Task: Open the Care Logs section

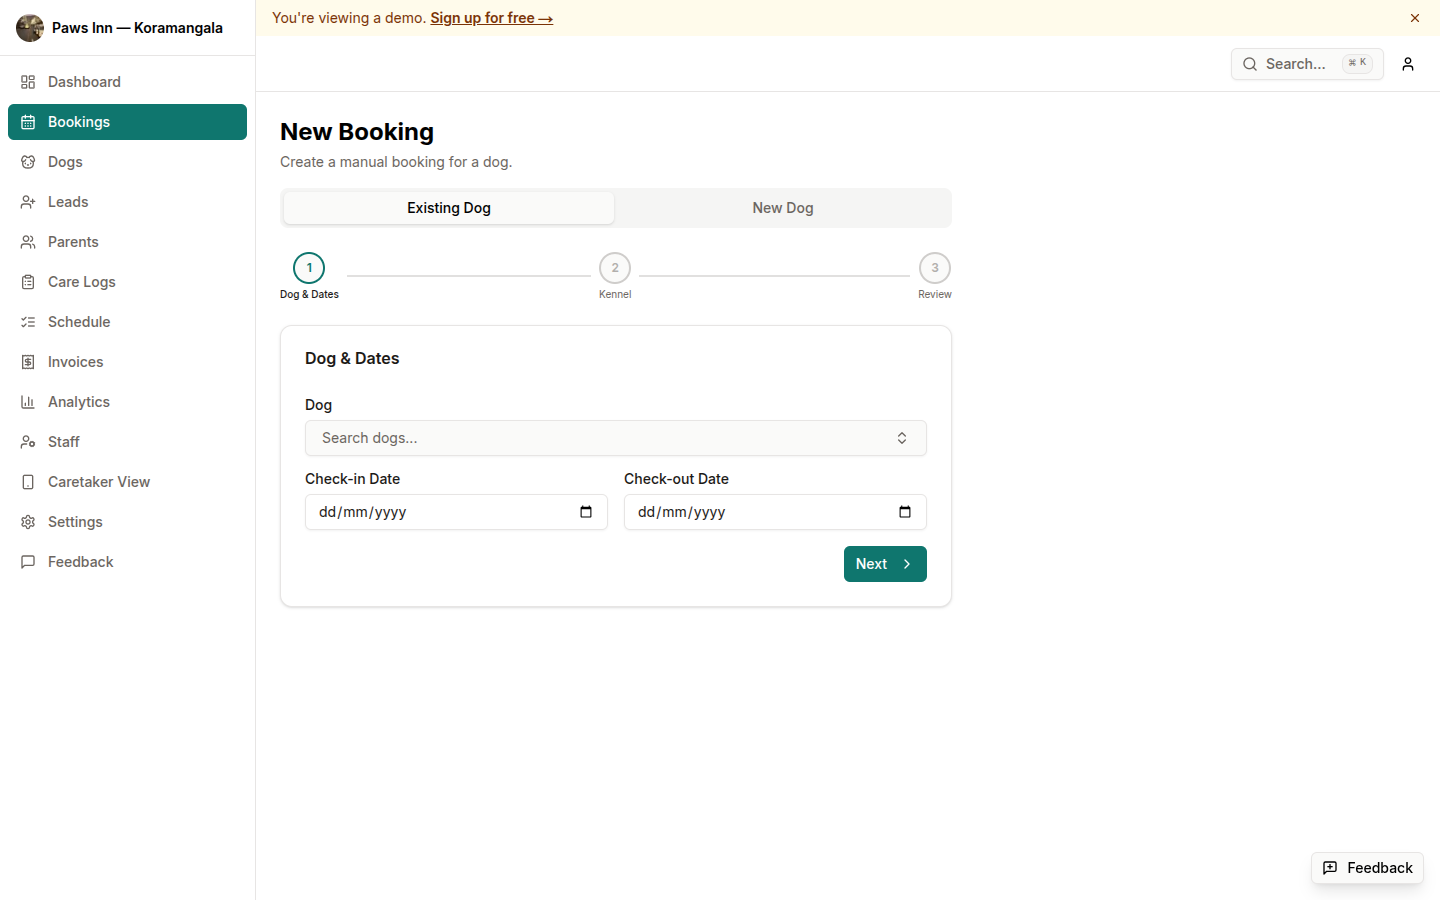Action: (x=81, y=281)
